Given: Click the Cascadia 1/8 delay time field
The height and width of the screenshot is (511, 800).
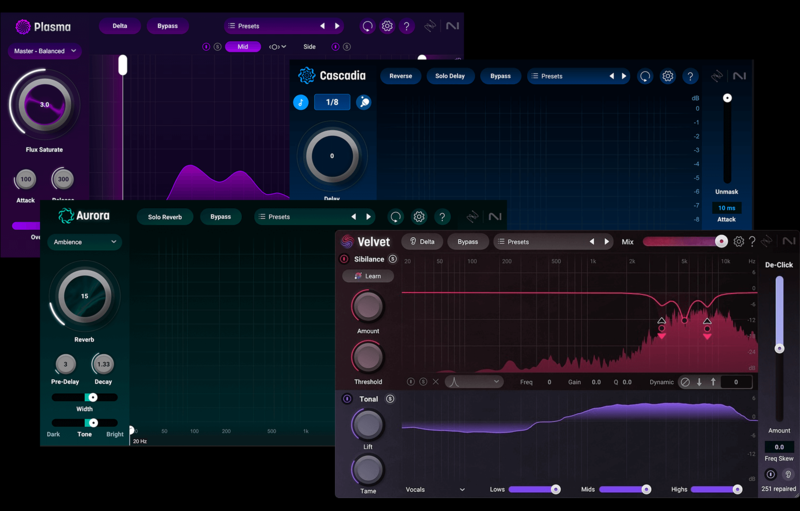Looking at the screenshot, I should click(332, 102).
